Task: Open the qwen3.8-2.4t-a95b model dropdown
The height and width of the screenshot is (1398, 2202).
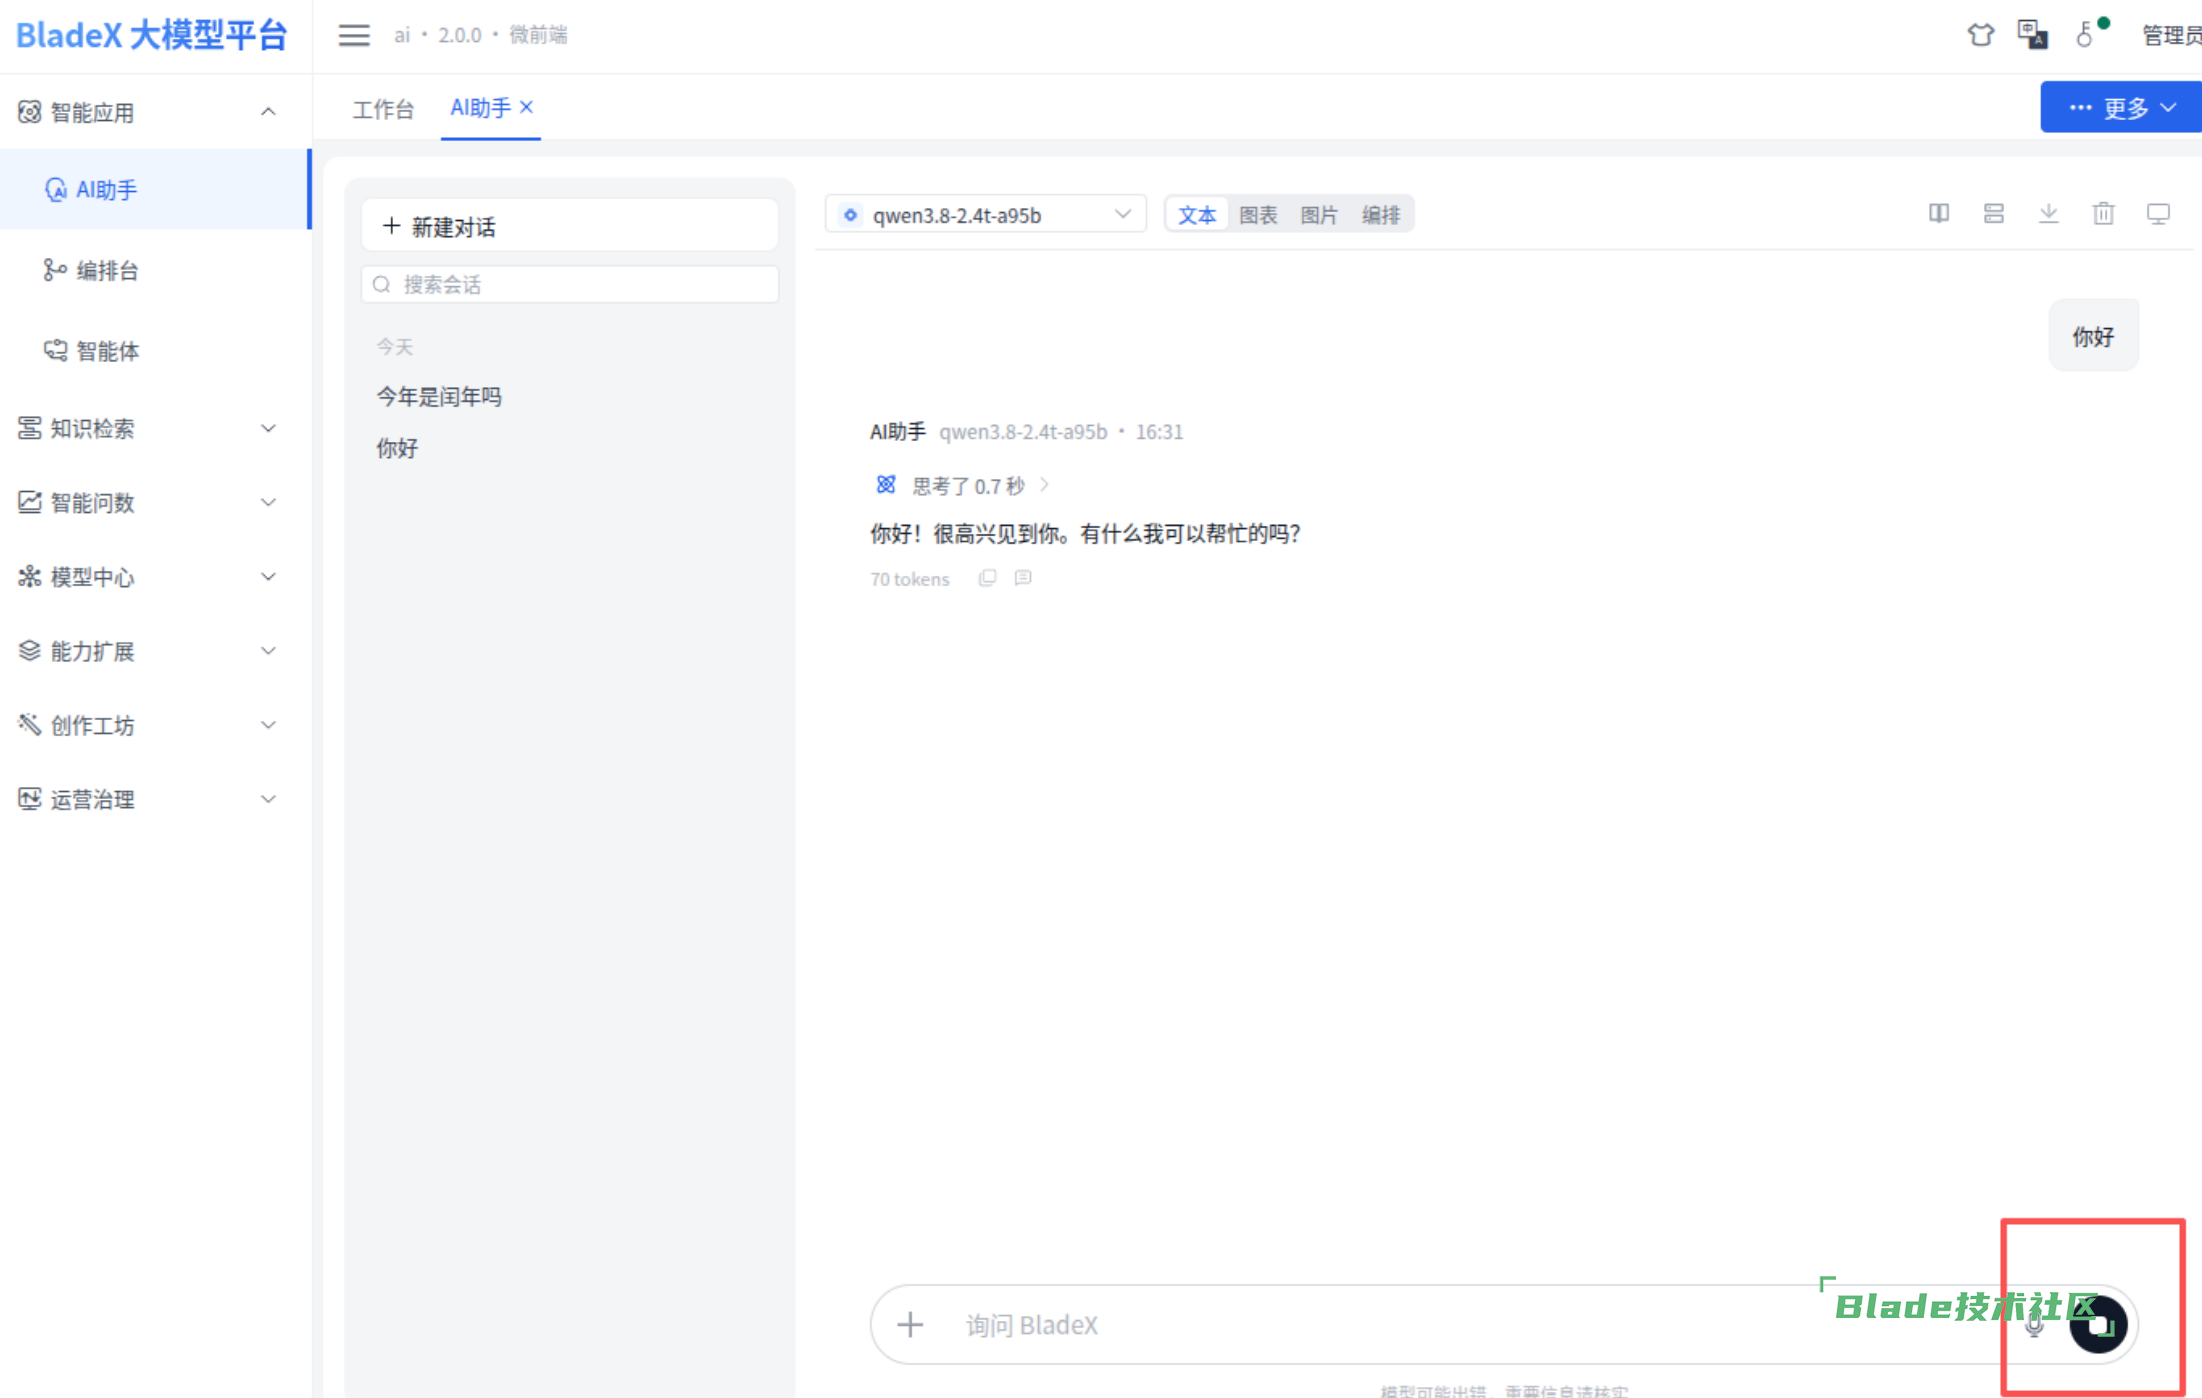Action: point(985,214)
